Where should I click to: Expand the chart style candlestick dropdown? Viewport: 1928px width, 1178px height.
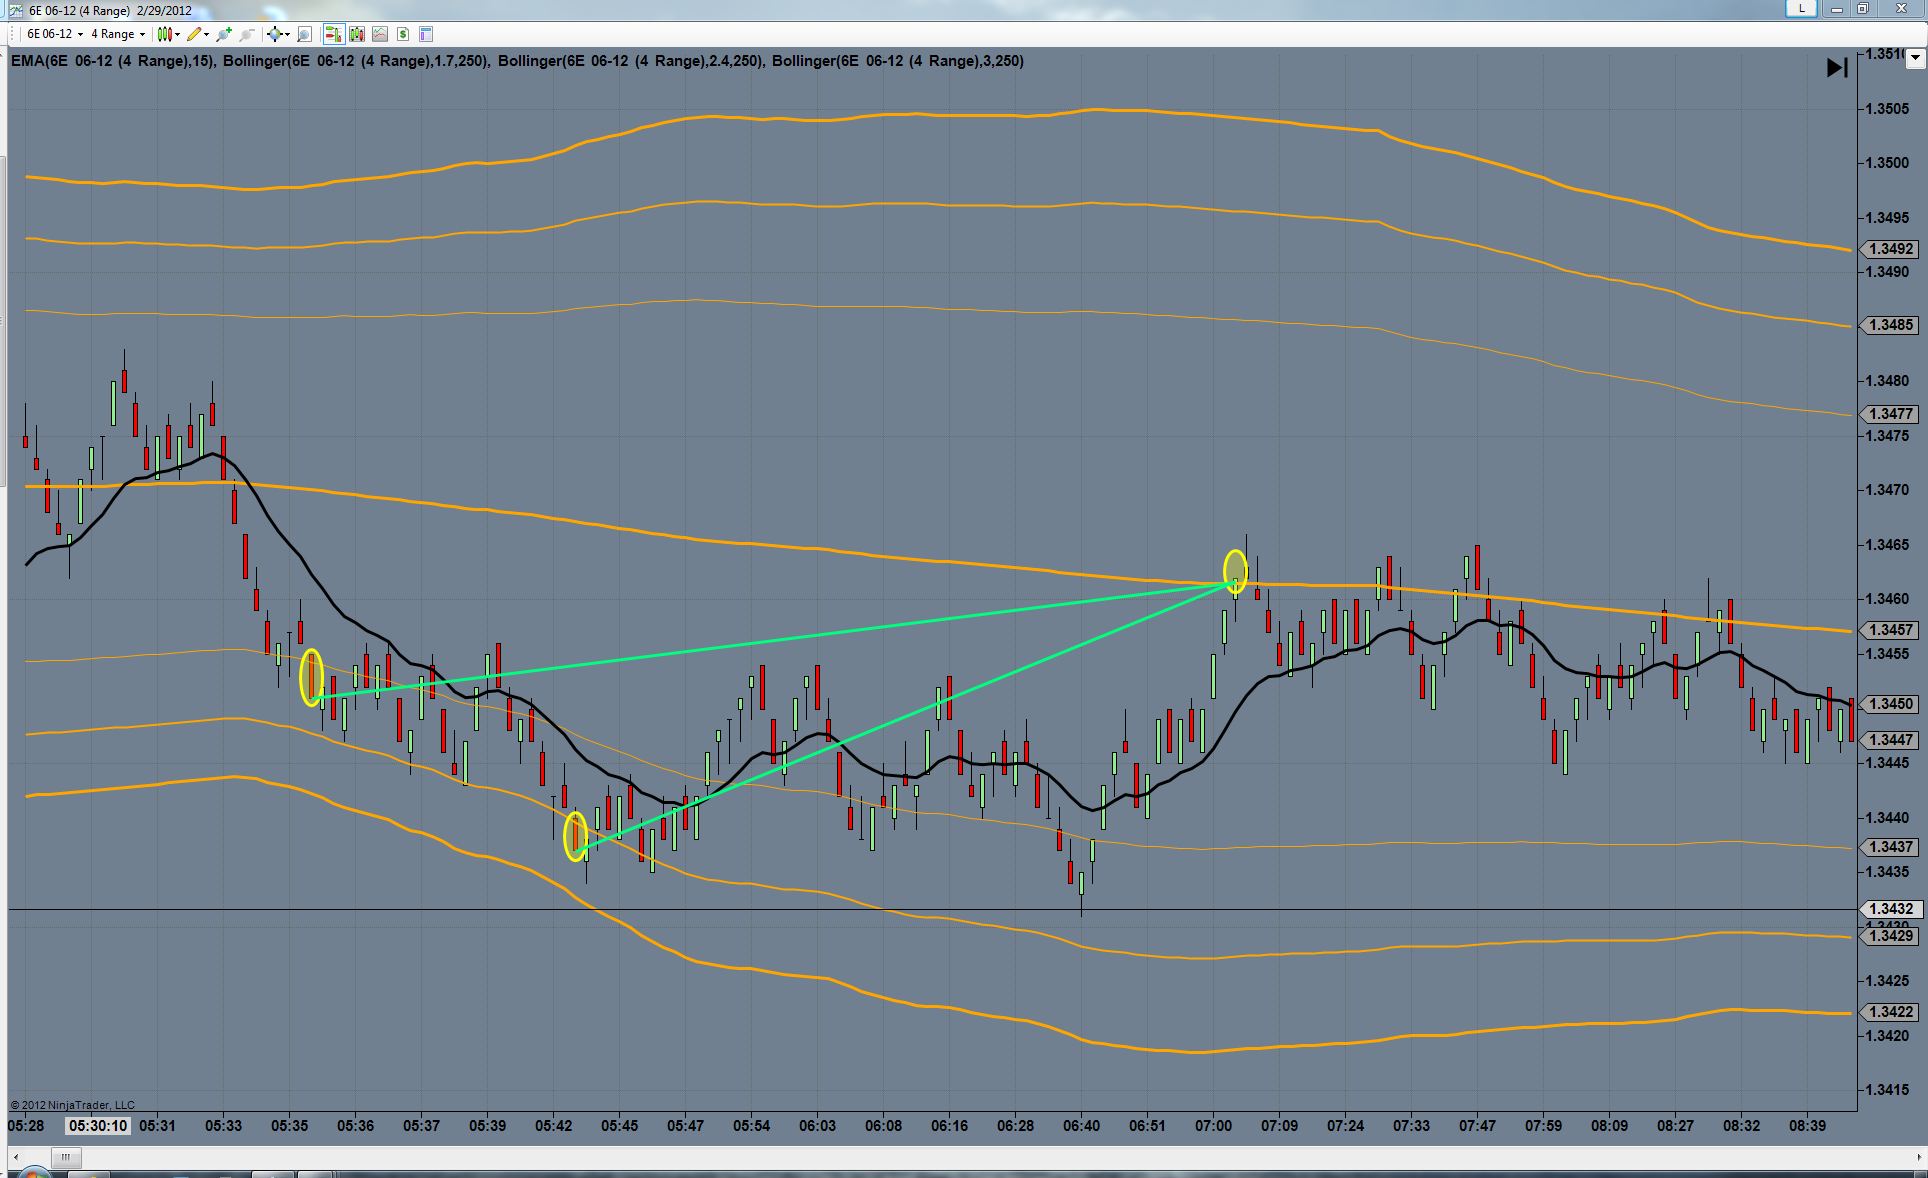[x=177, y=34]
